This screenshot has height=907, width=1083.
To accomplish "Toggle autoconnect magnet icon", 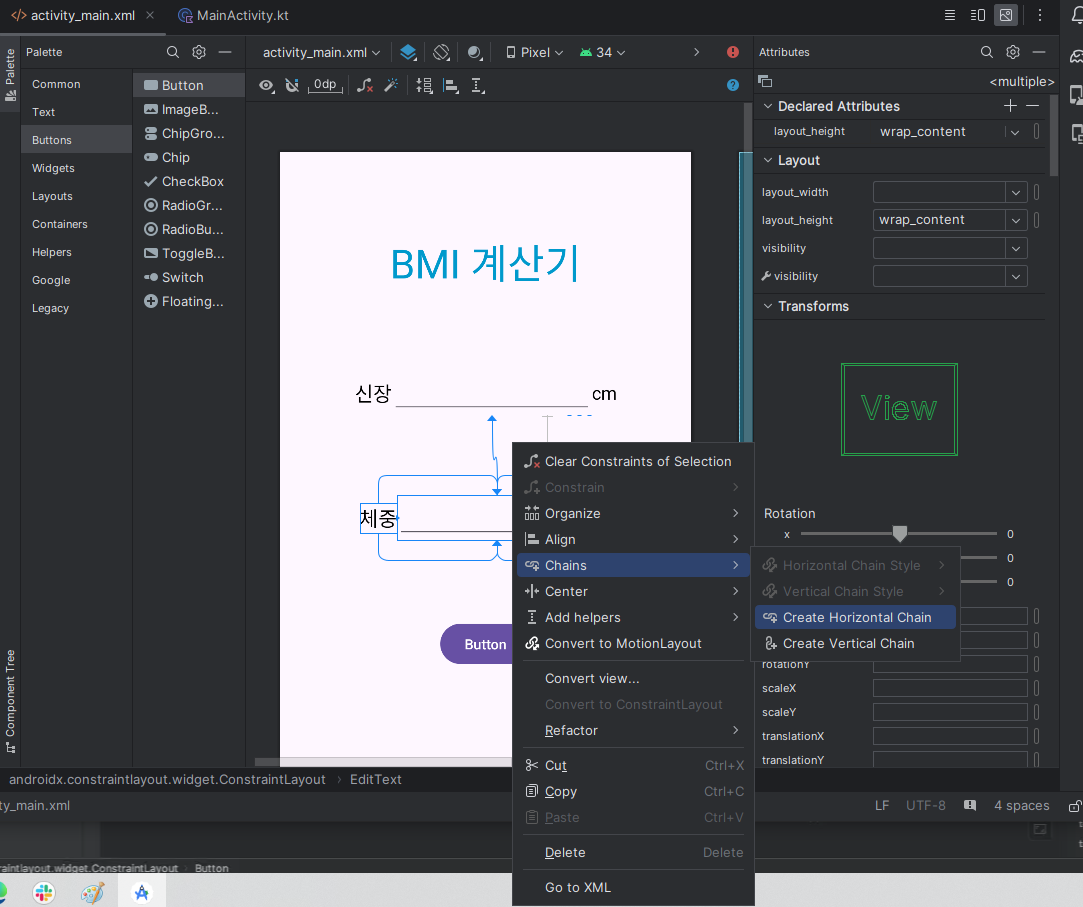I will coord(292,86).
